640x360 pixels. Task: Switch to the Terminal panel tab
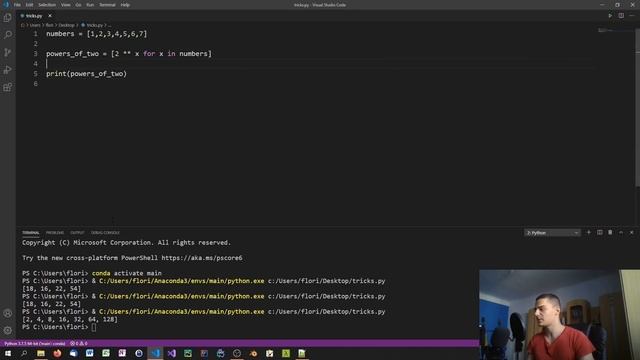click(x=31, y=233)
